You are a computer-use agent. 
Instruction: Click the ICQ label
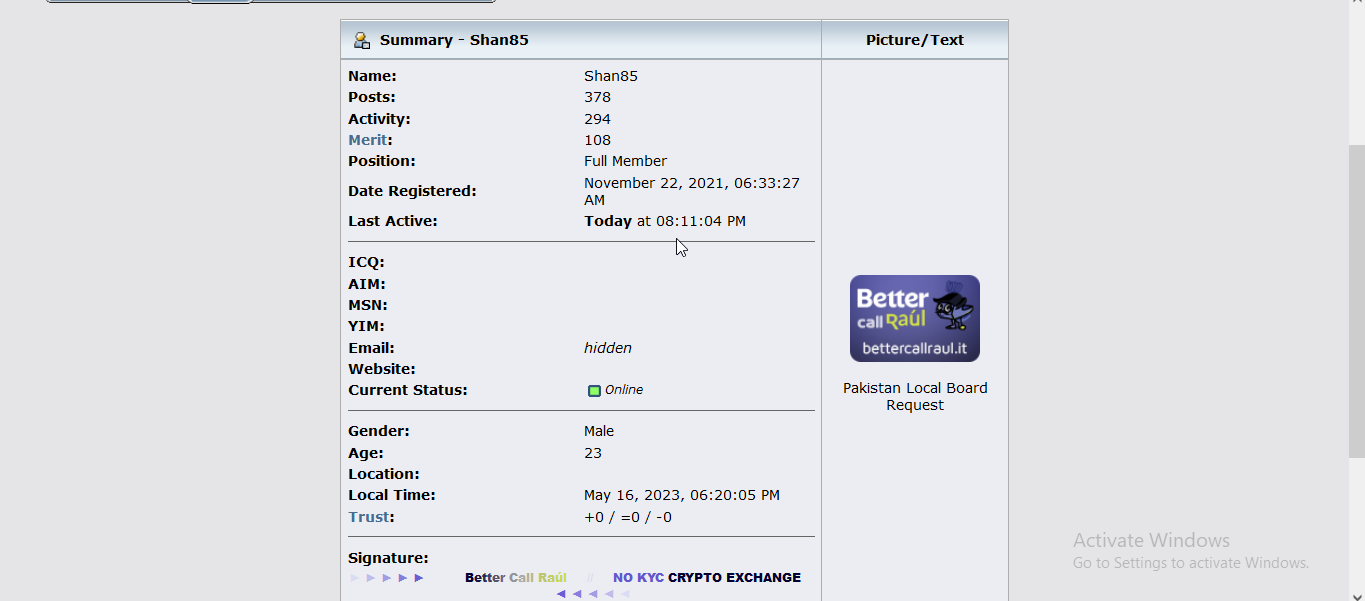tap(366, 262)
